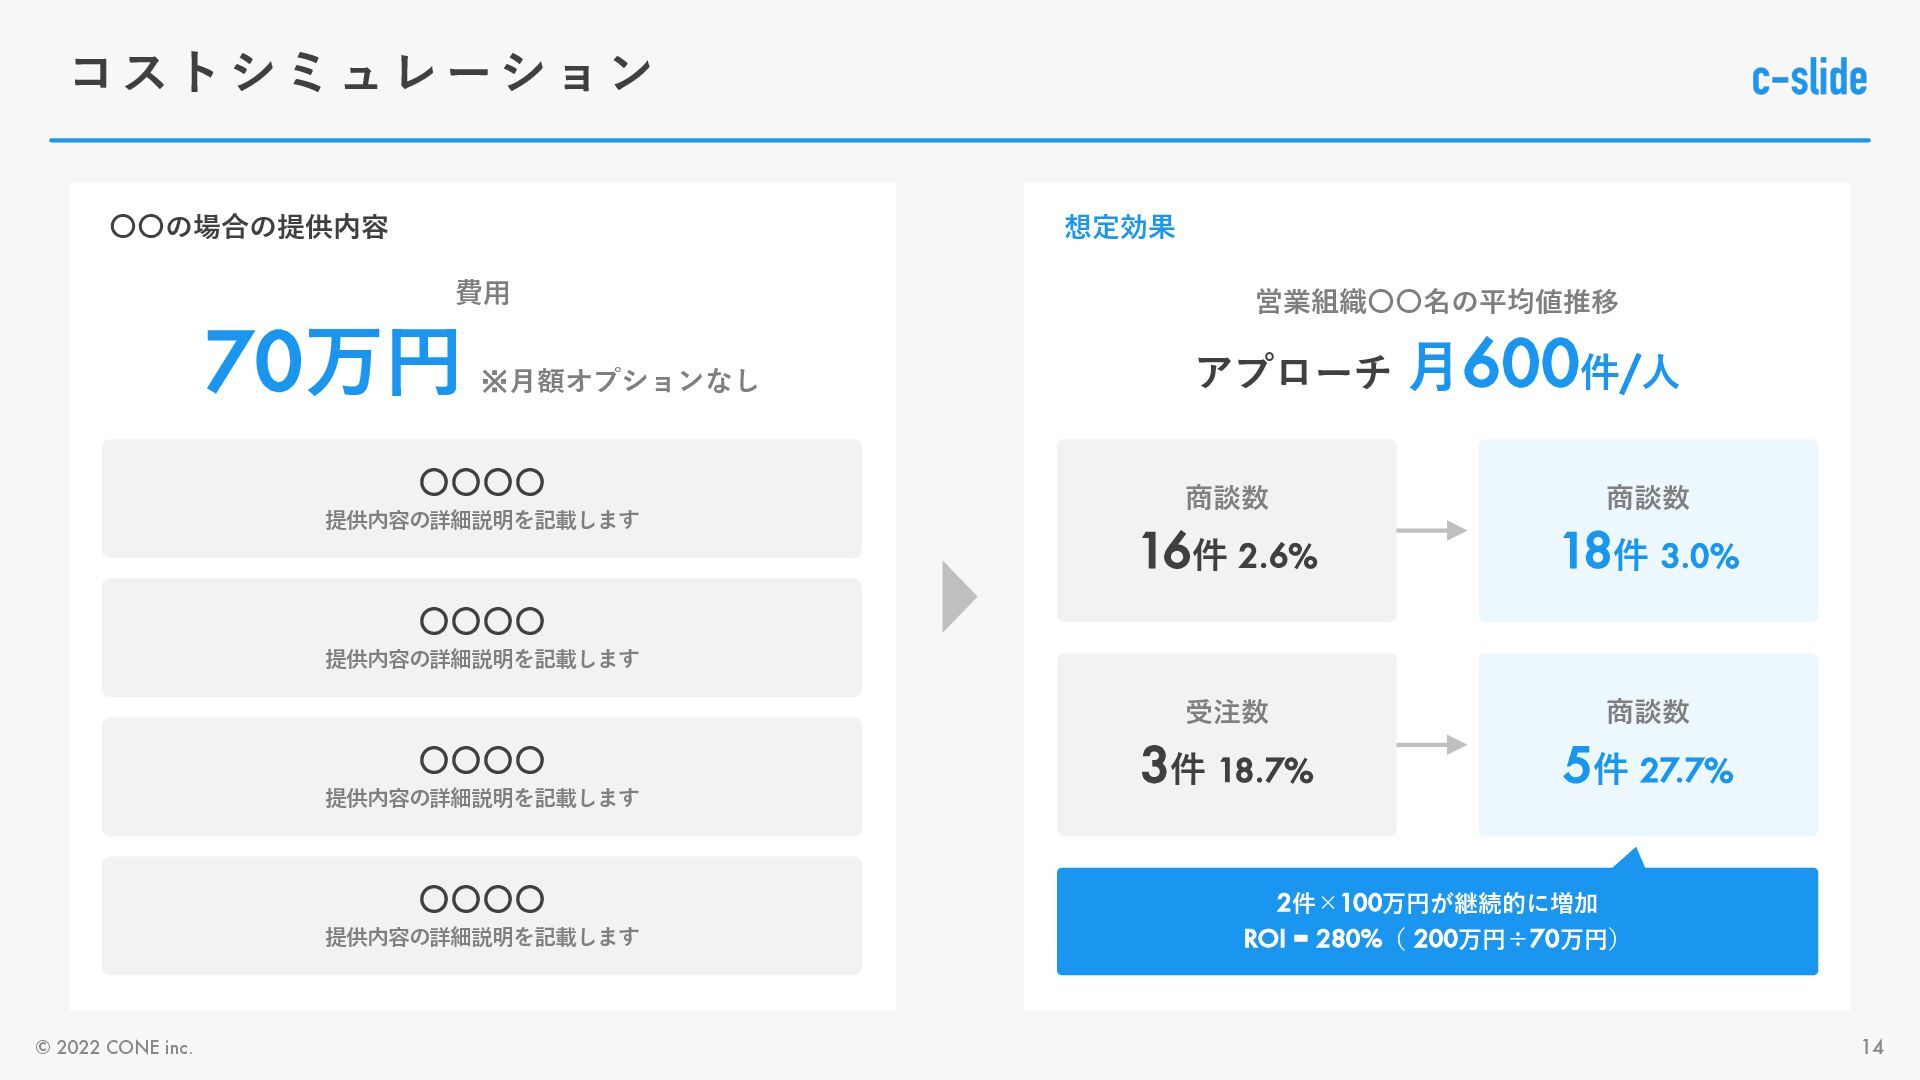Click the arrow next to 受注数 box
The image size is (1920, 1080).
pyautogui.click(x=1431, y=745)
